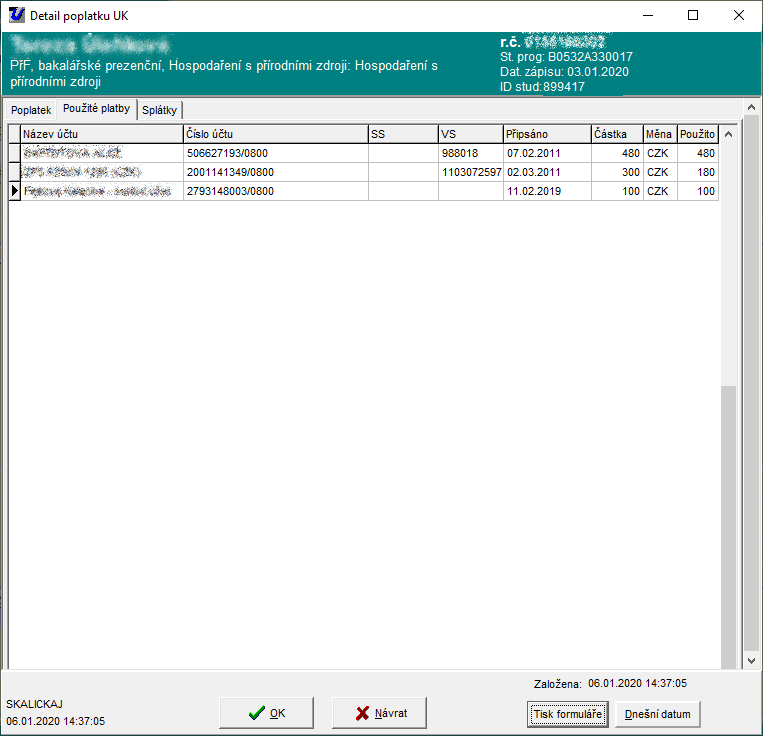Click the VS cell 1103072597
The image size is (763, 736).
tap(470, 172)
